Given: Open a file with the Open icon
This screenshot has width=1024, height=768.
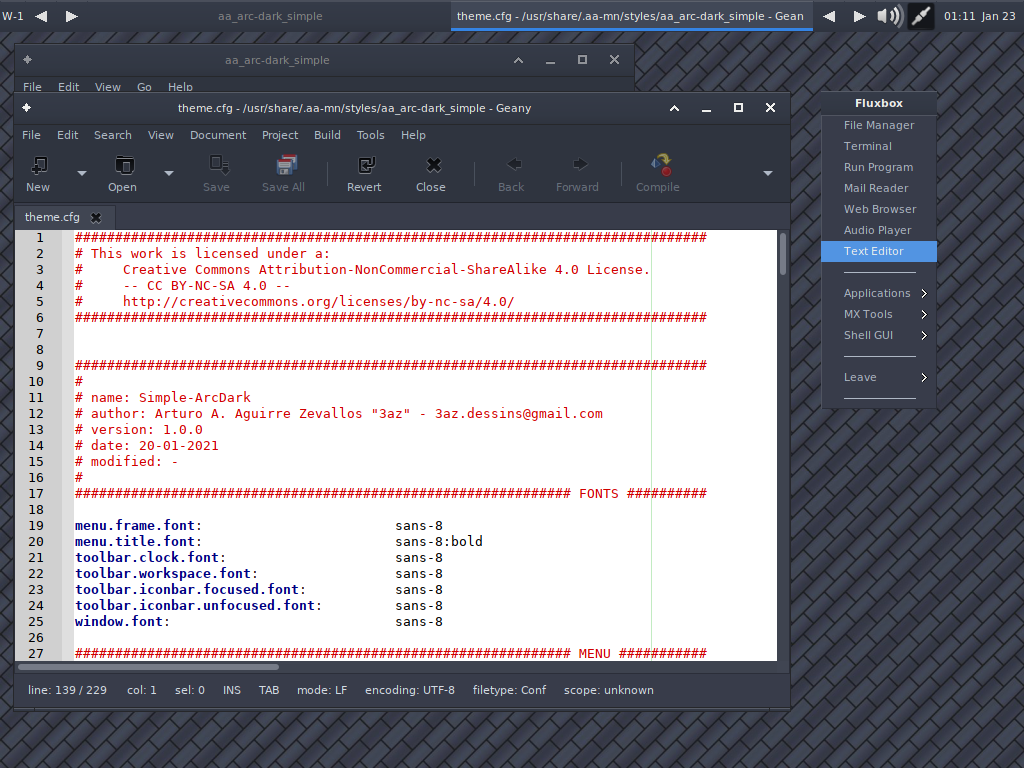Looking at the screenshot, I should click(124, 166).
